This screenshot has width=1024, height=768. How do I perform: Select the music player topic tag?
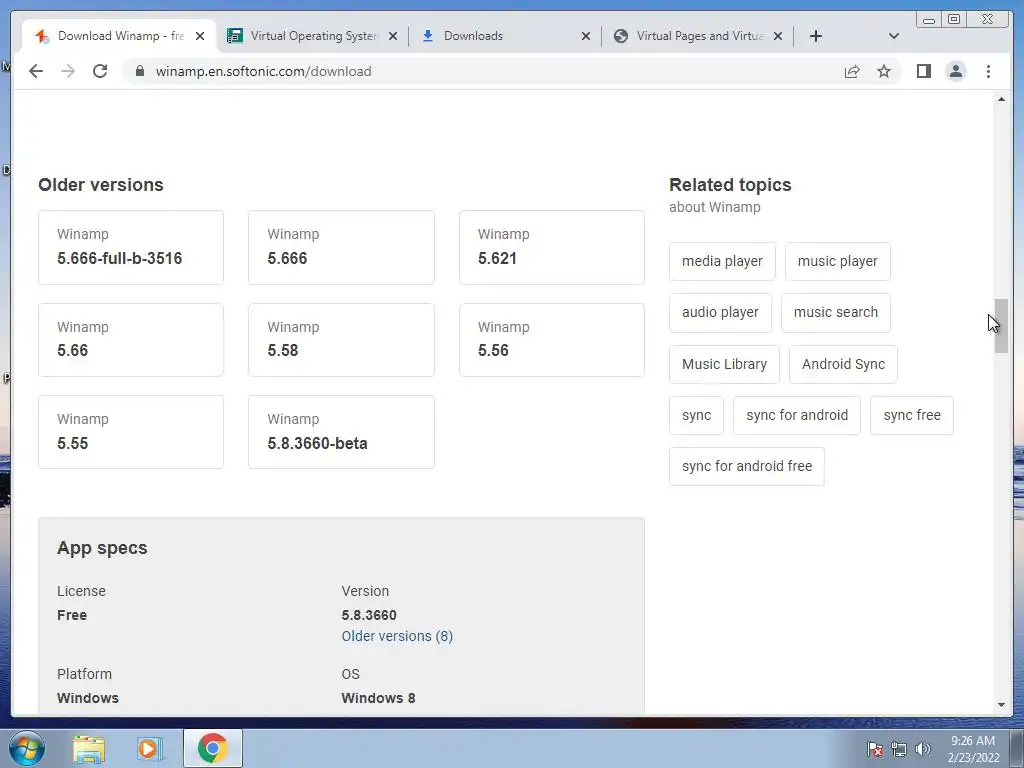click(837, 261)
